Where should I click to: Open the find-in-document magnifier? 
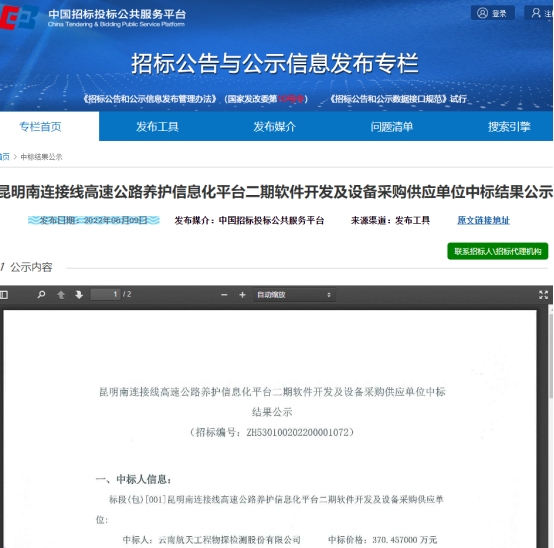click(41, 294)
